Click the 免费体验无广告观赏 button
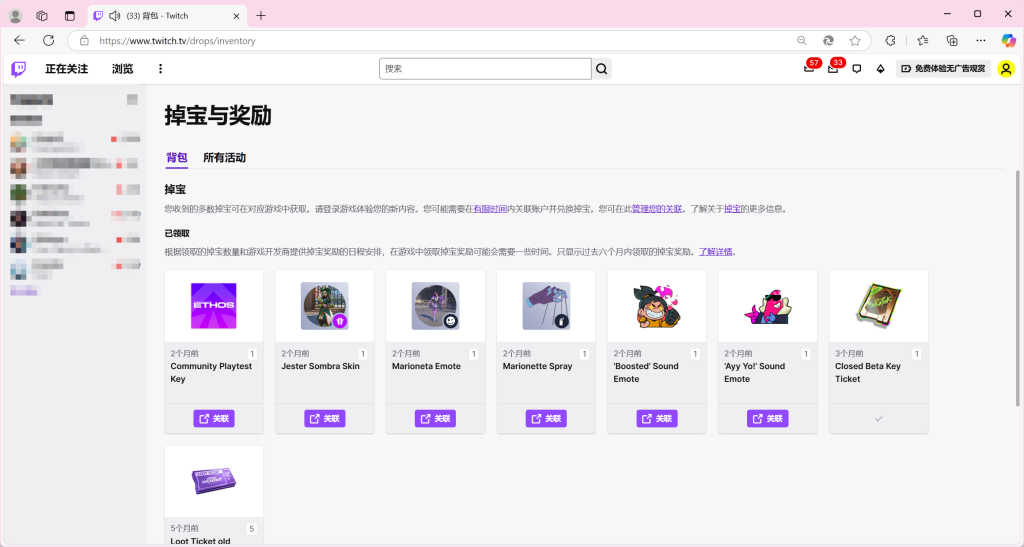This screenshot has height=547, width=1024. [x=943, y=69]
